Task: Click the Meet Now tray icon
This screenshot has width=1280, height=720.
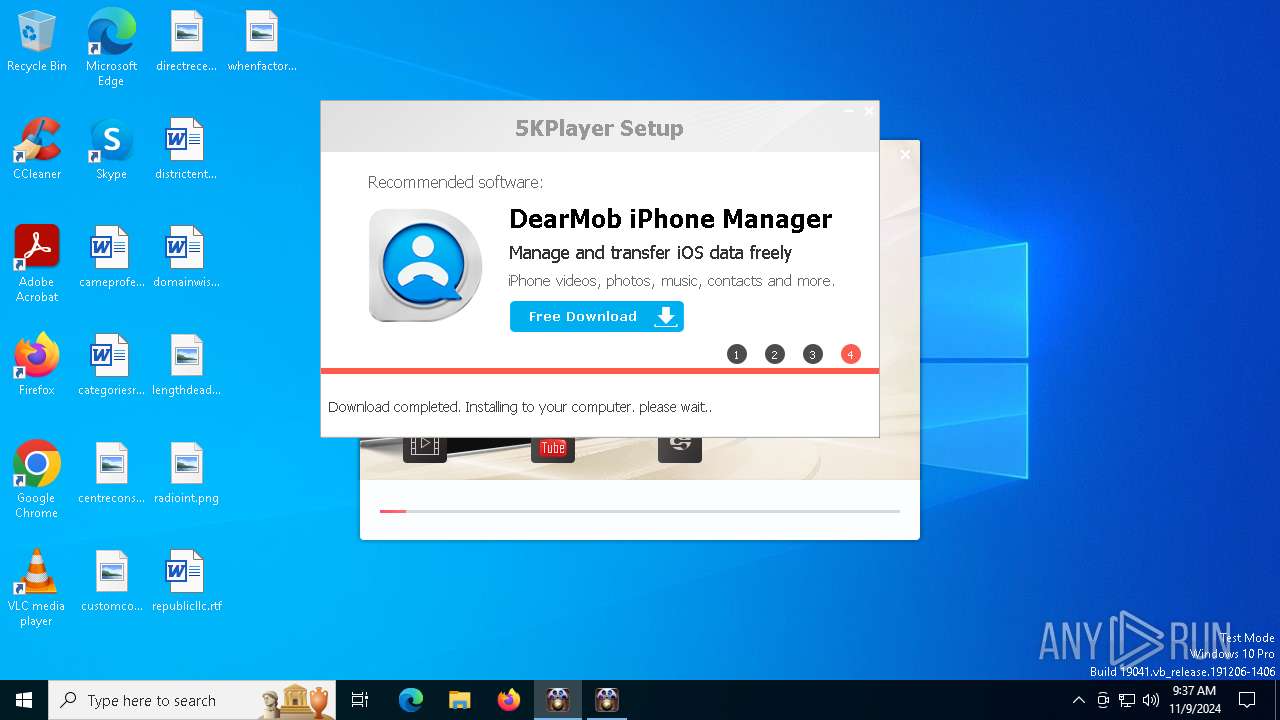Action: coord(1103,700)
